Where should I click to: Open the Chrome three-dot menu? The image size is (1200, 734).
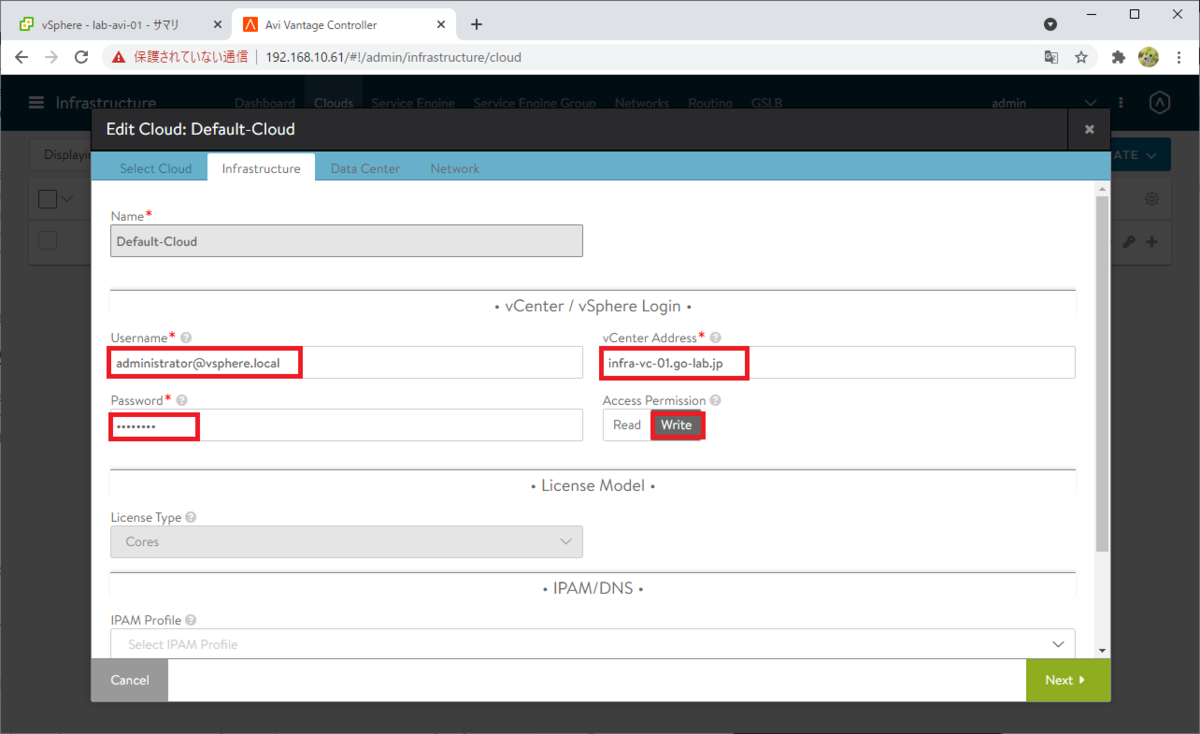tap(1179, 57)
